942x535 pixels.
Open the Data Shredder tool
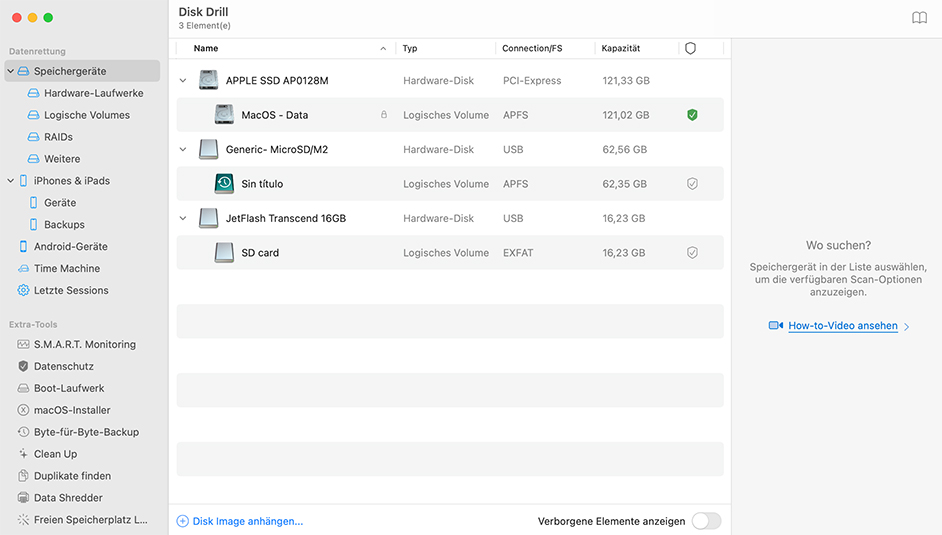68,498
